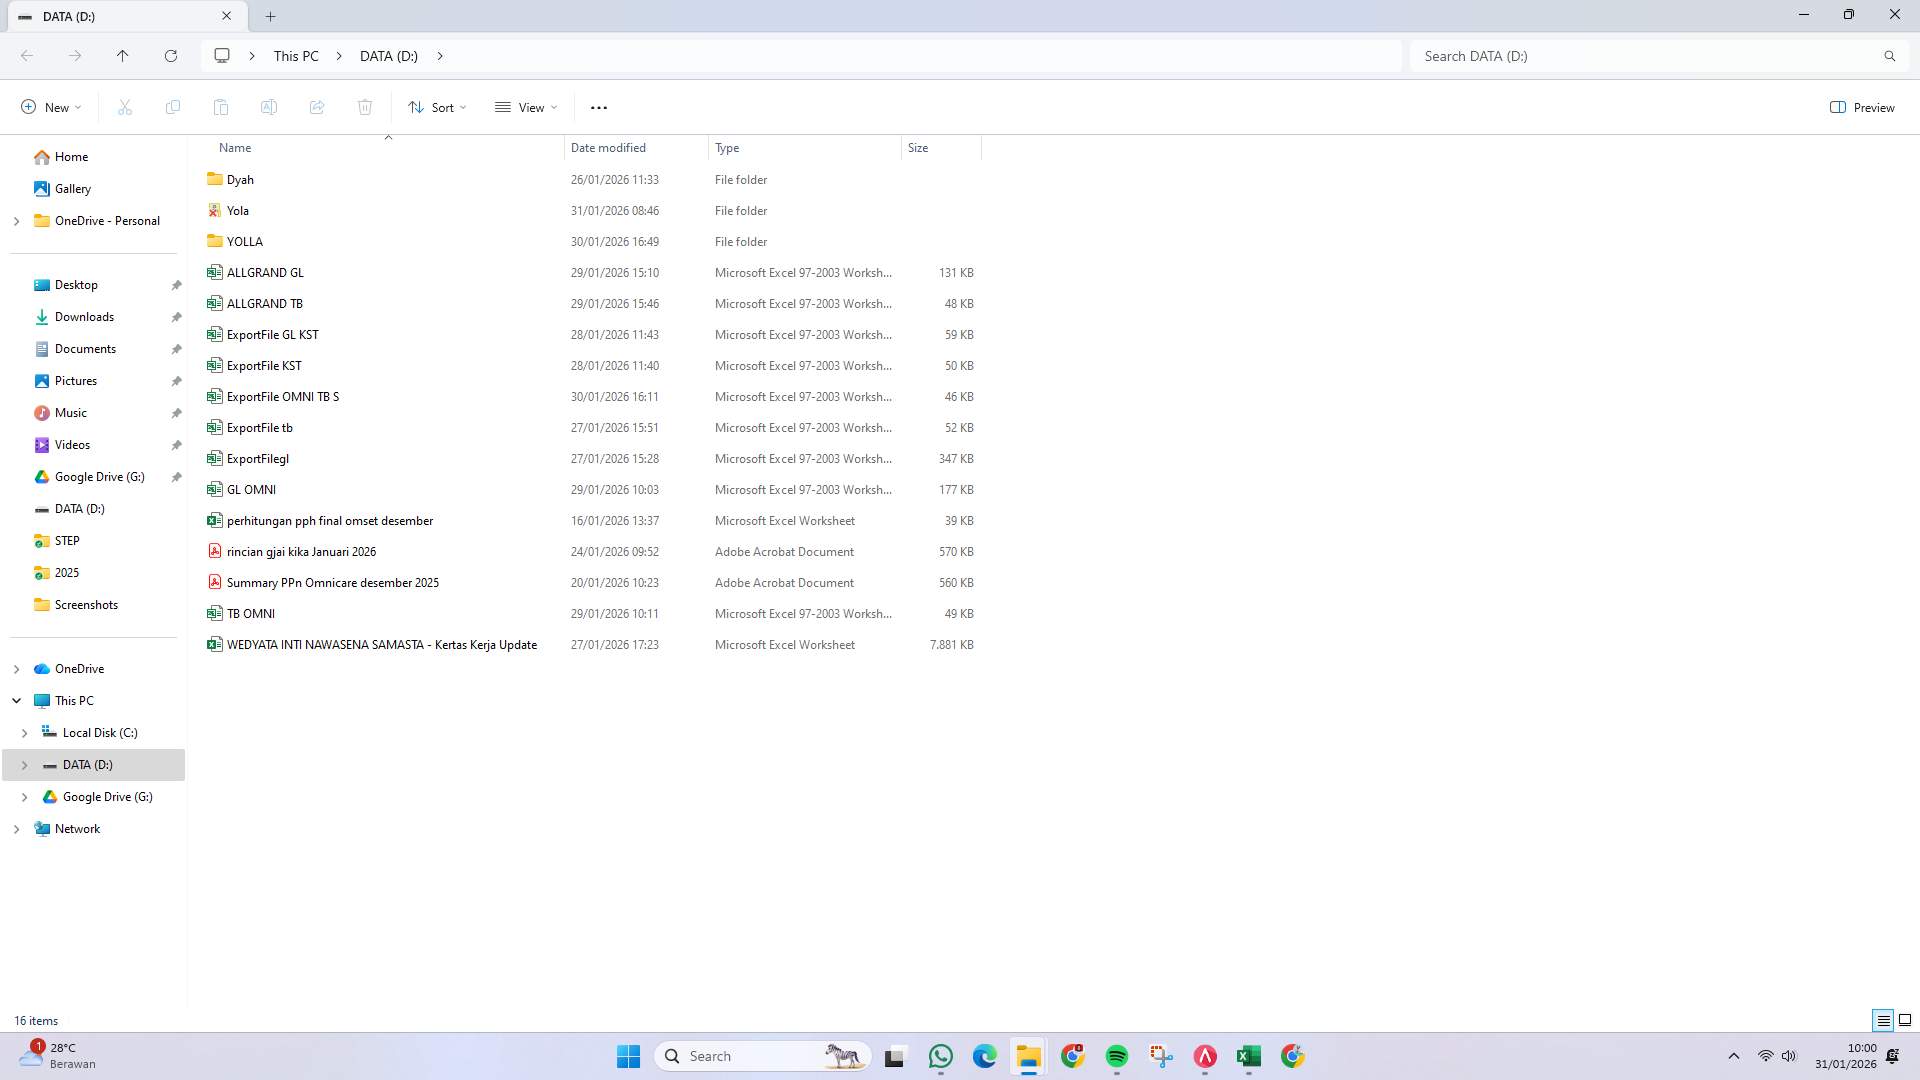
Task: Open WhatsApp from the taskbar
Action: (940, 1056)
